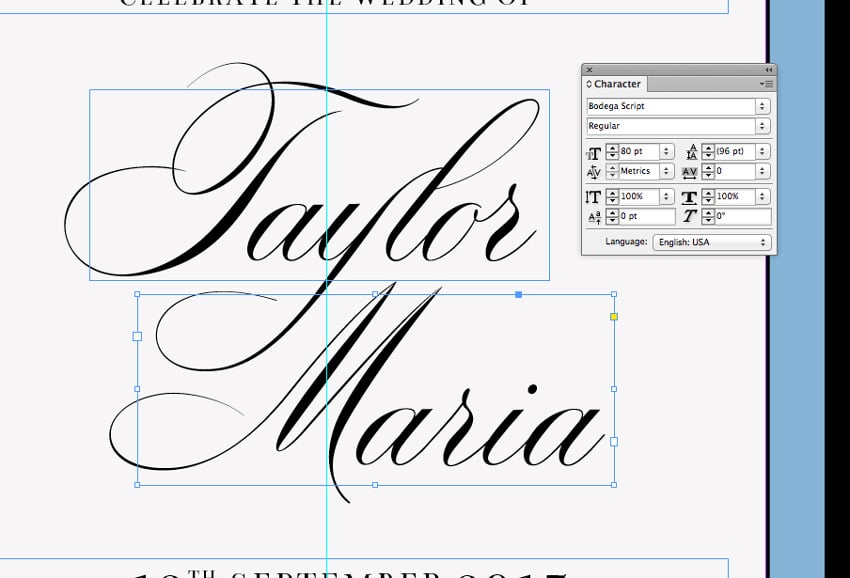Open the Regular font style dropdown
The height and width of the screenshot is (578, 850).
tap(763, 126)
